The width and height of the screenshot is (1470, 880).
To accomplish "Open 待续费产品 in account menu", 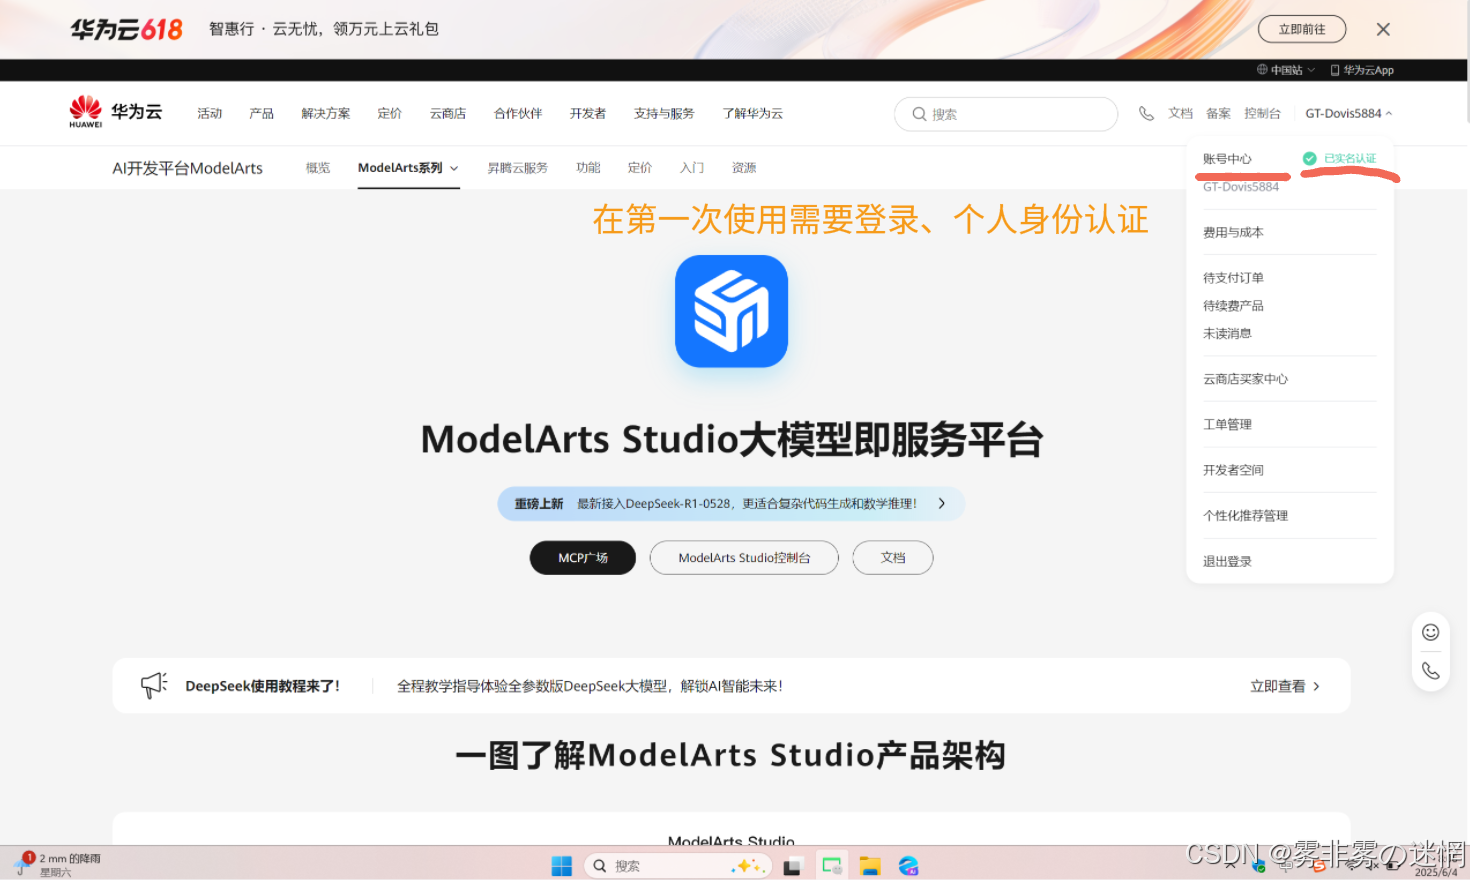I will click(1233, 306).
